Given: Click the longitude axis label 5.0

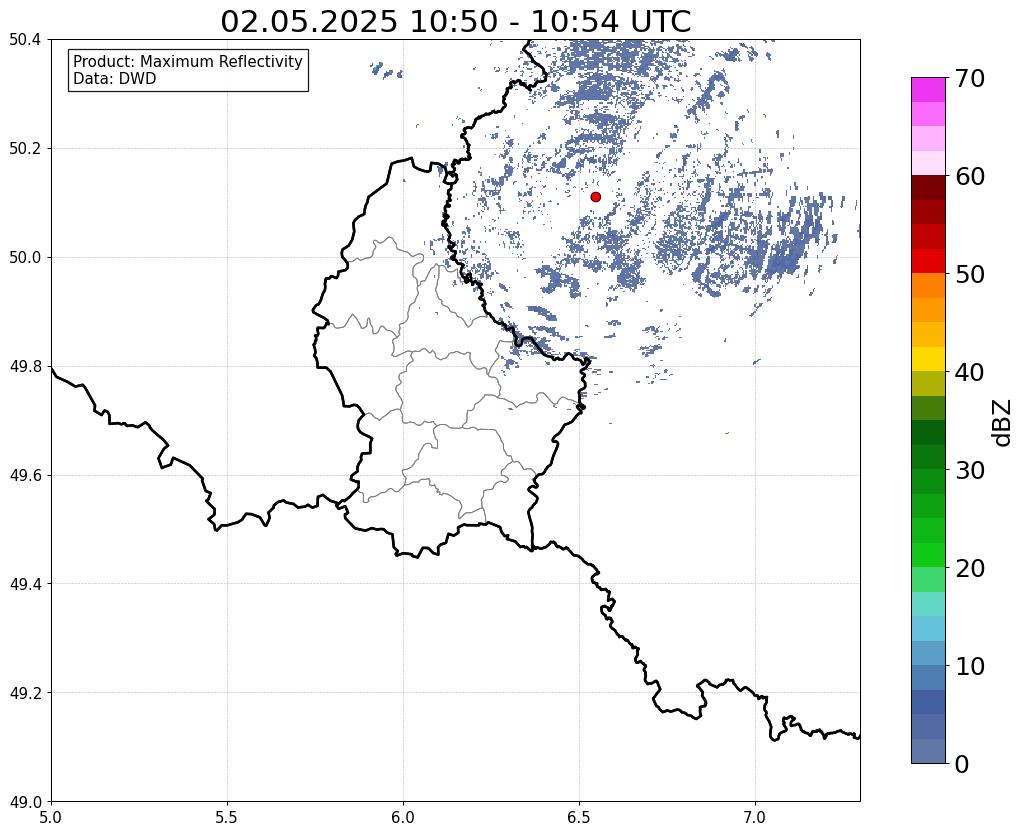Looking at the screenshot, I should click(x=51, y=817).
